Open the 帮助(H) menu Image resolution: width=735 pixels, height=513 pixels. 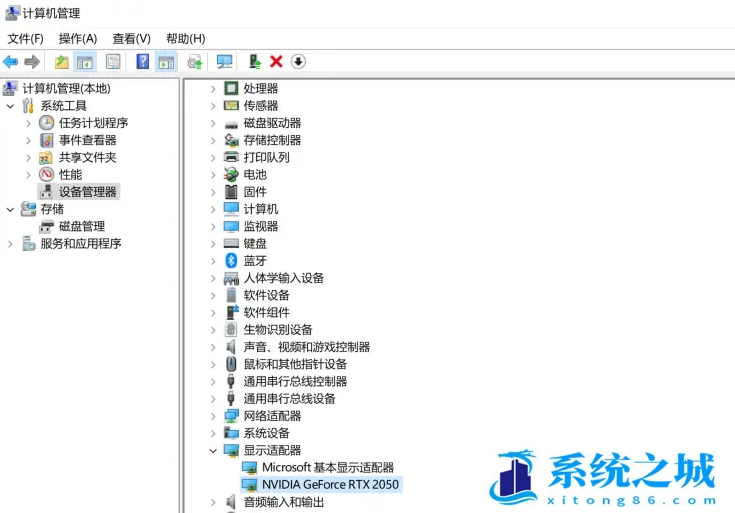[185, 38]
